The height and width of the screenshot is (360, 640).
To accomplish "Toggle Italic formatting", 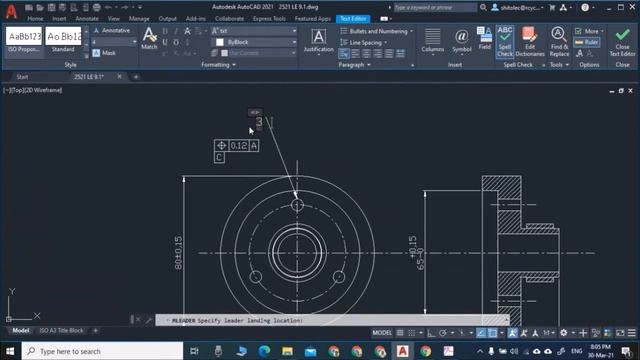I will [176, 31].
